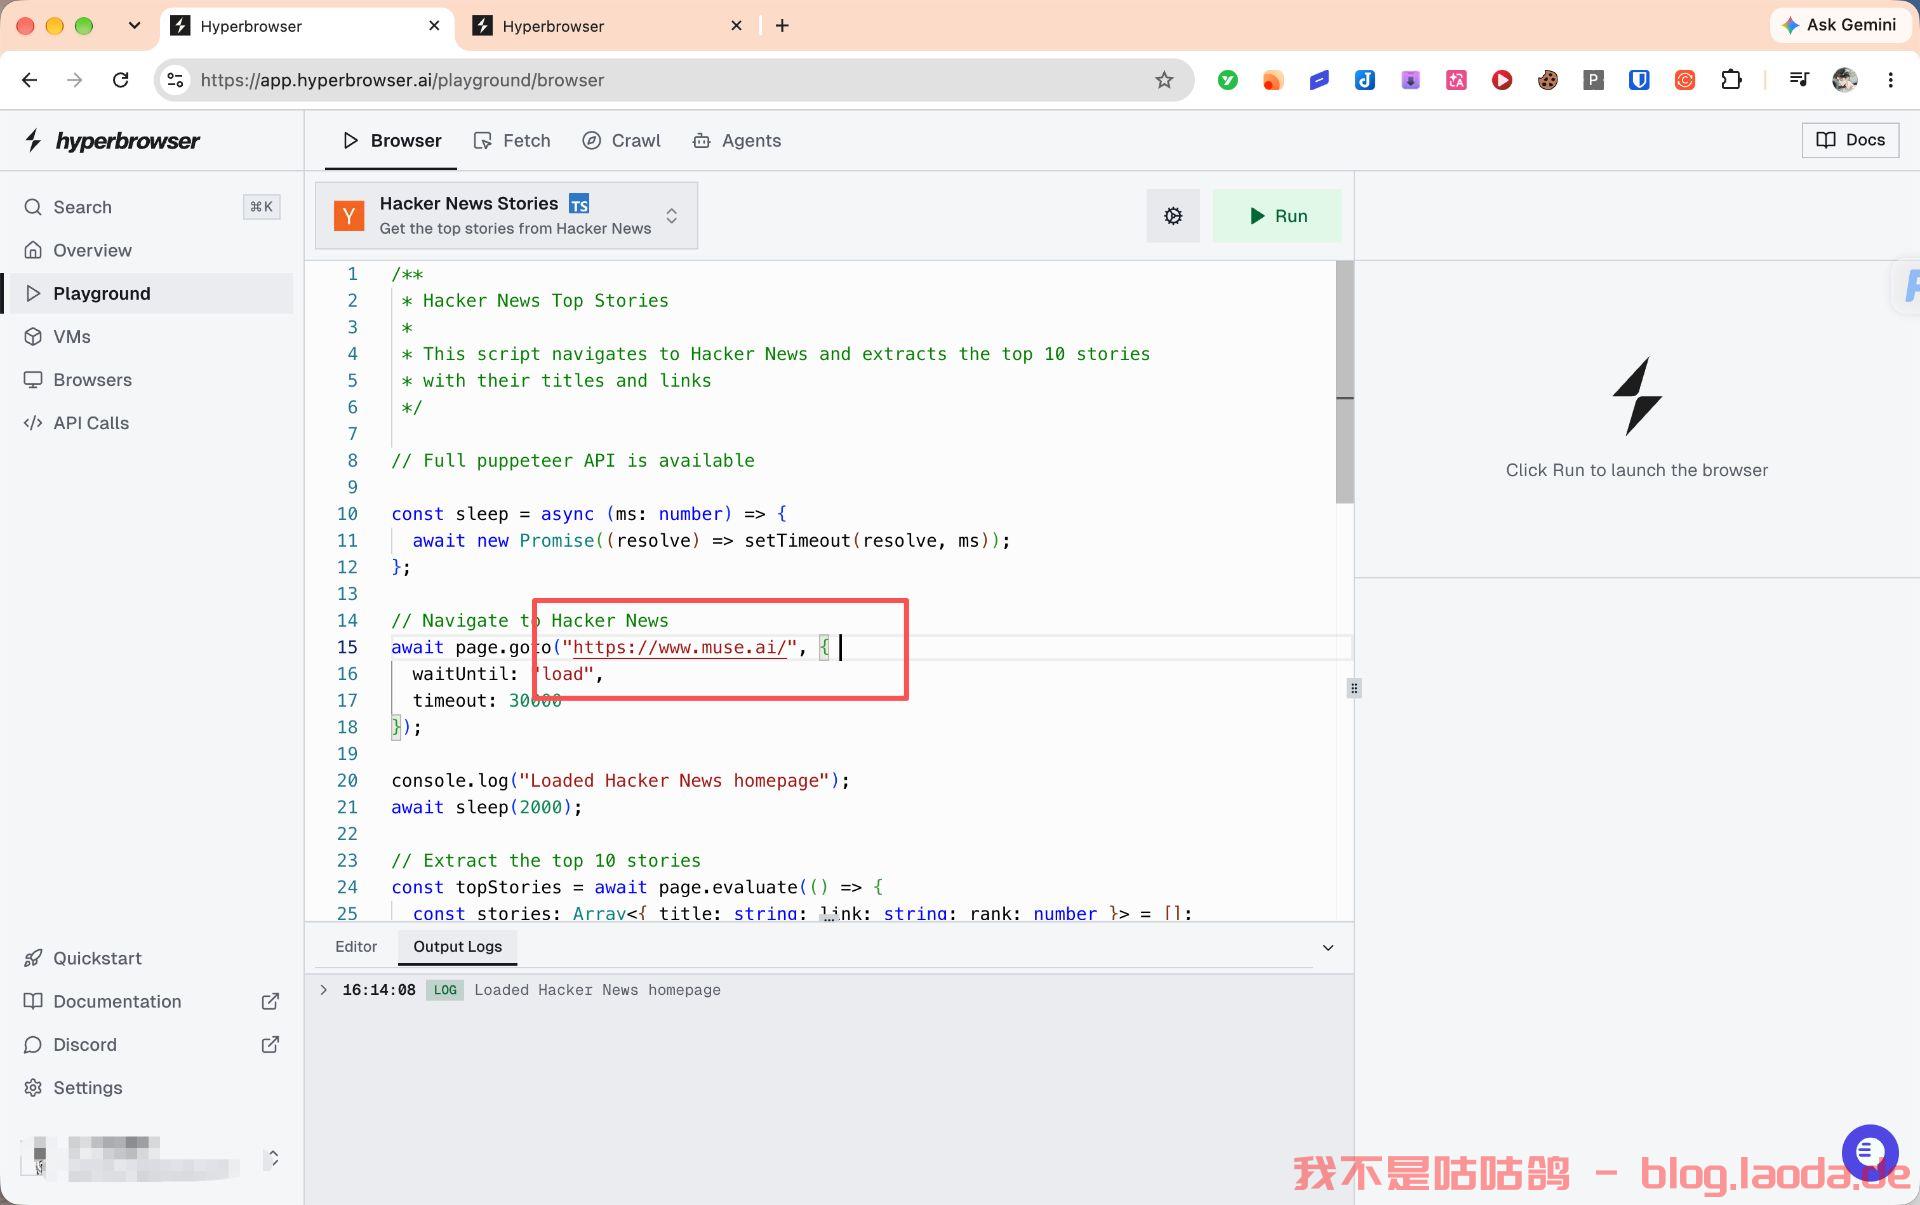Open the editor settings gear icon
The height and width of the screenshot is (1205, 1920).
[1173, 216]
